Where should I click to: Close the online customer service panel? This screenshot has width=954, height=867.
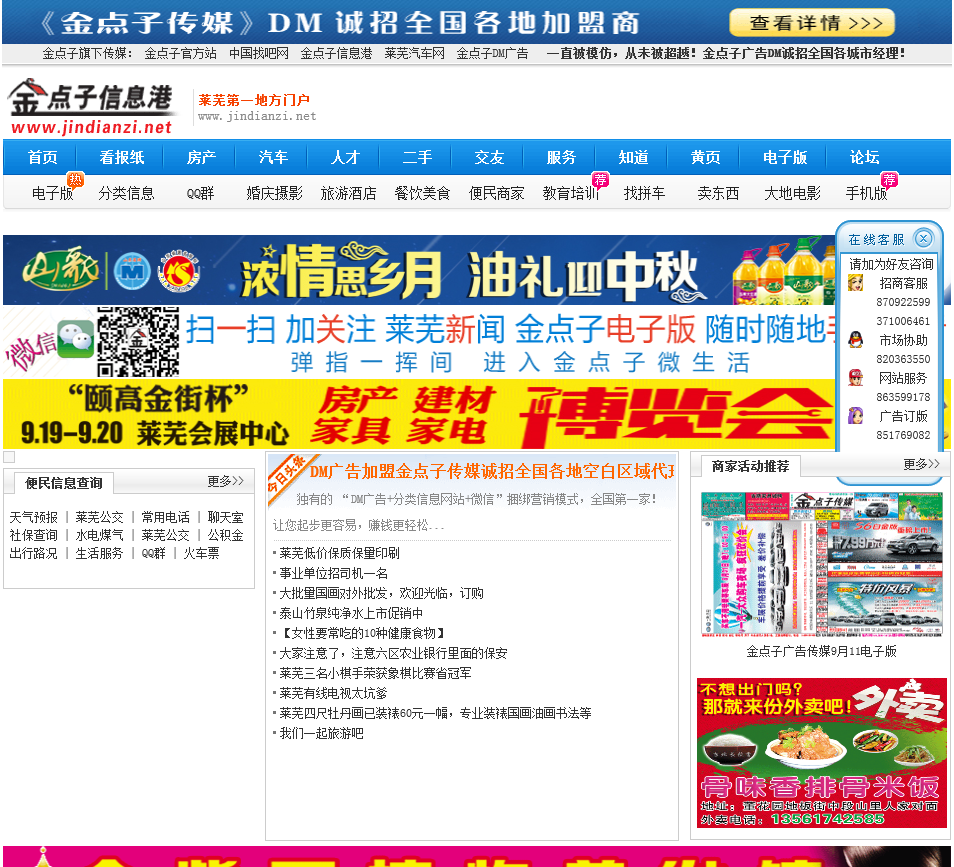[x=923, y=239]
